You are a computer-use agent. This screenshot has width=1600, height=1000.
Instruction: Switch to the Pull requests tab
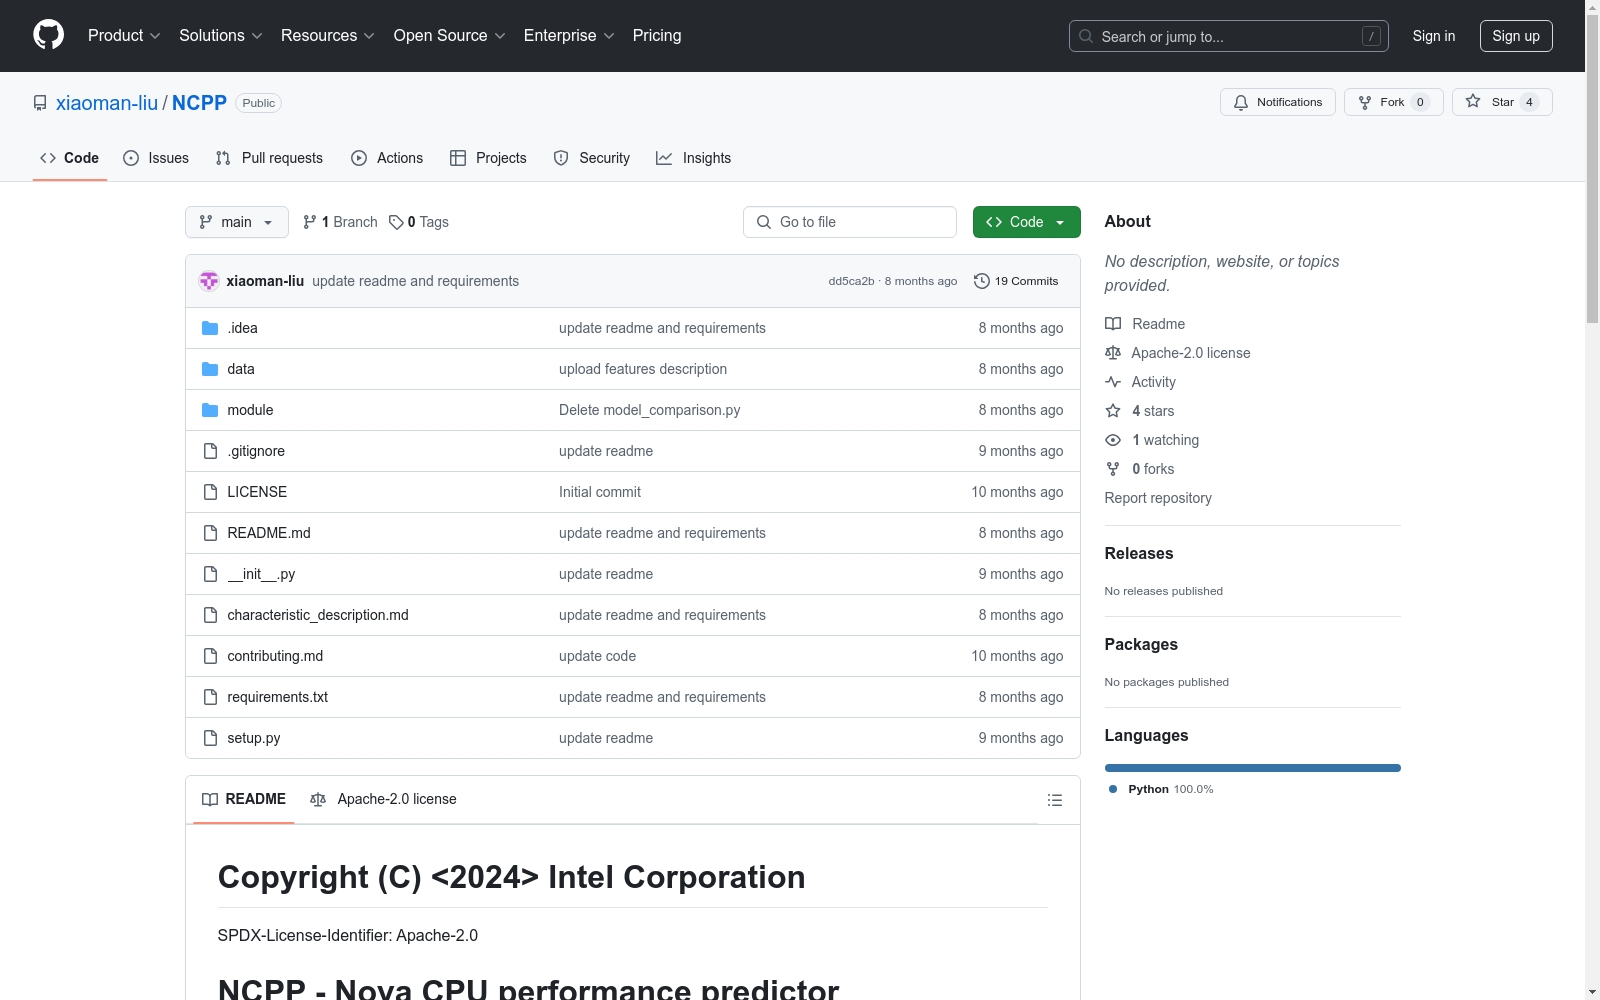click(x=269, y=158)
